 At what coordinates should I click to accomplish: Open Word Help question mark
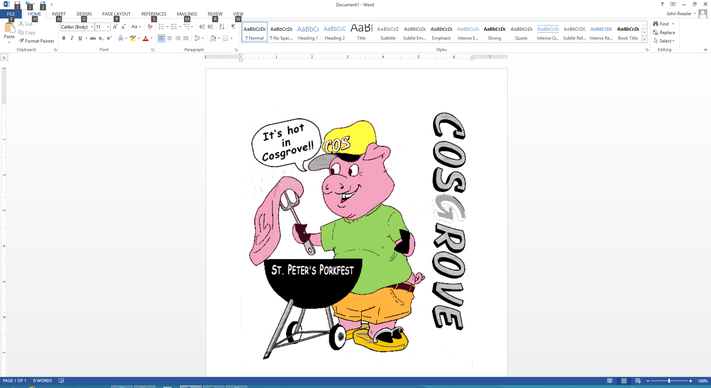tap(662, 4)
